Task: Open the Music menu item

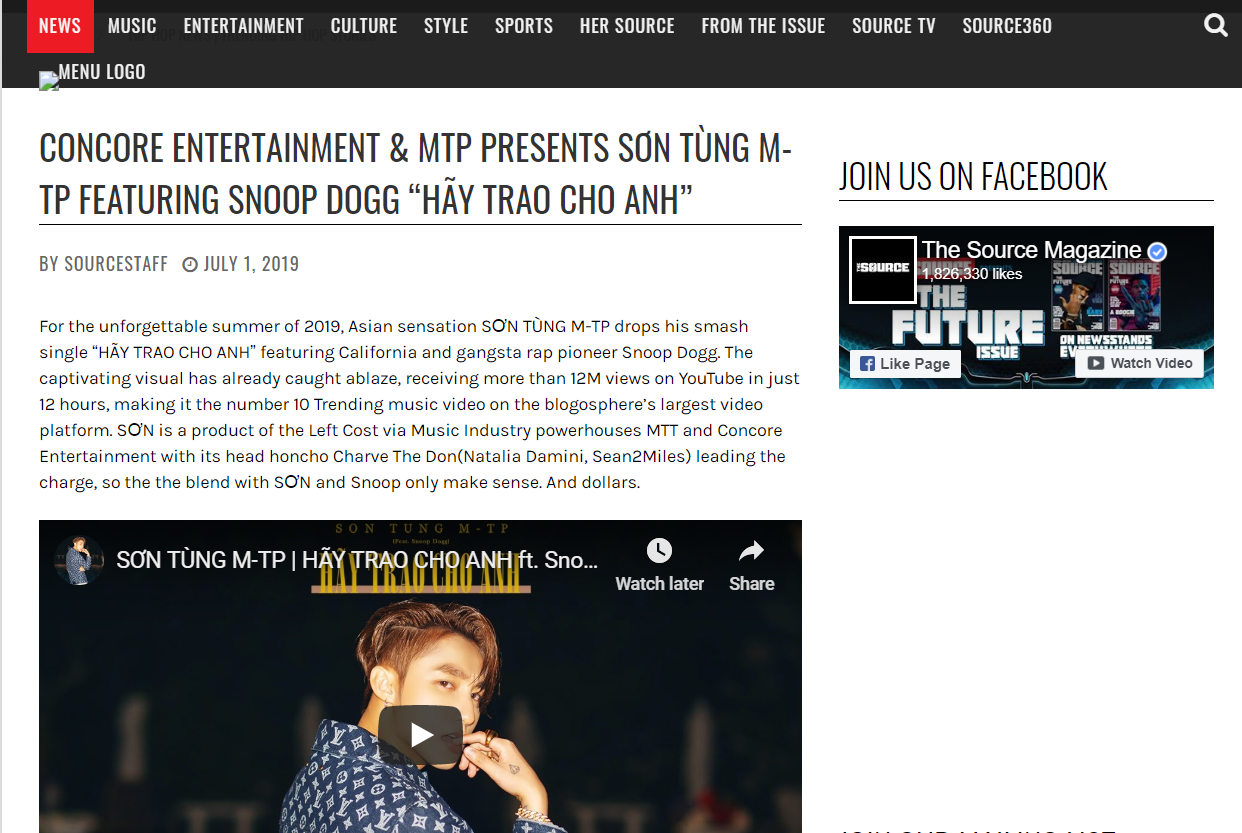Action: click(132, 26)
